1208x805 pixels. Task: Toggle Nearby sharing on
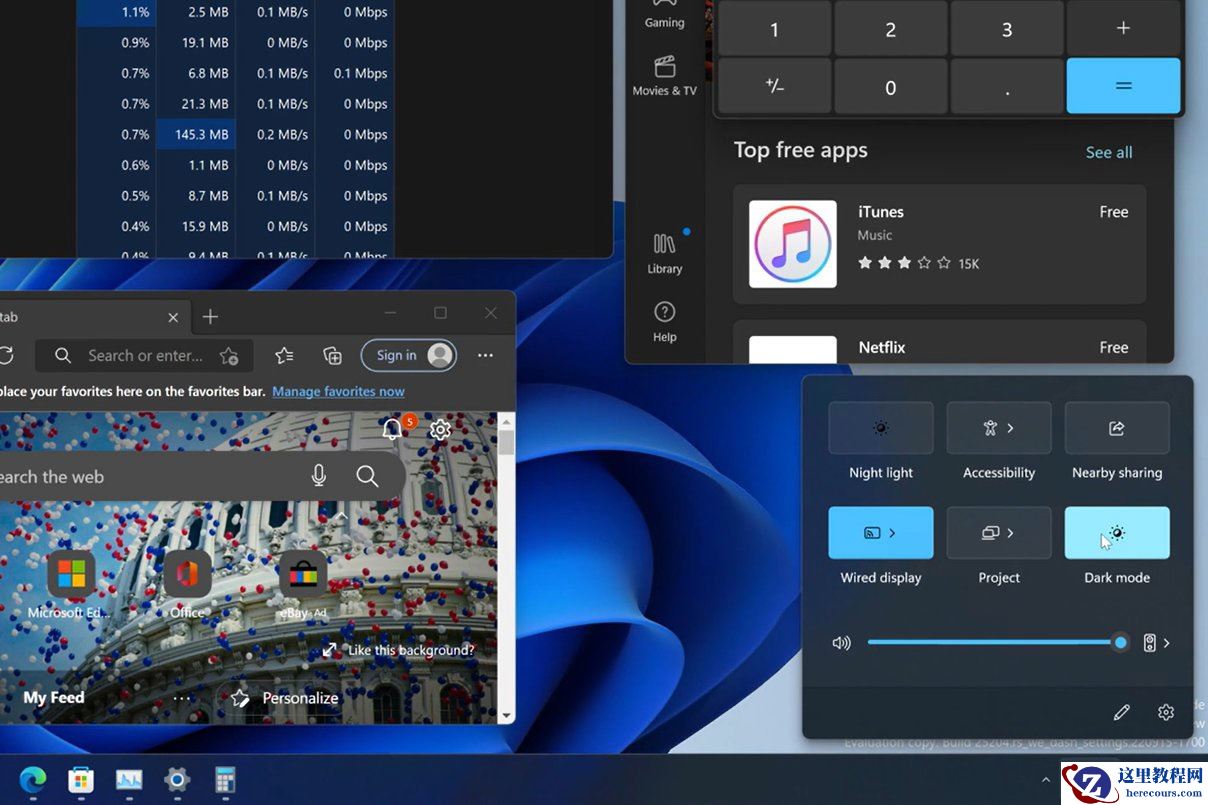(x=1116, y=427)
